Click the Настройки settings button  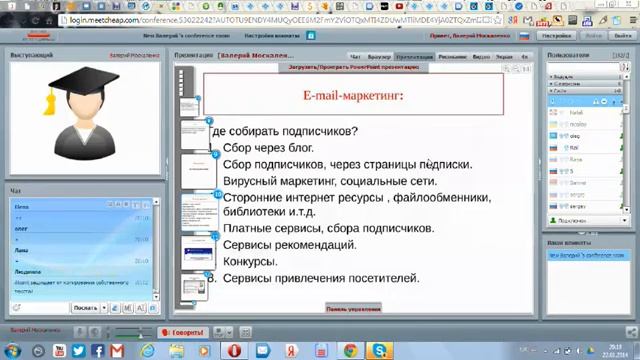pyautogui.click(x=557, y=36)
